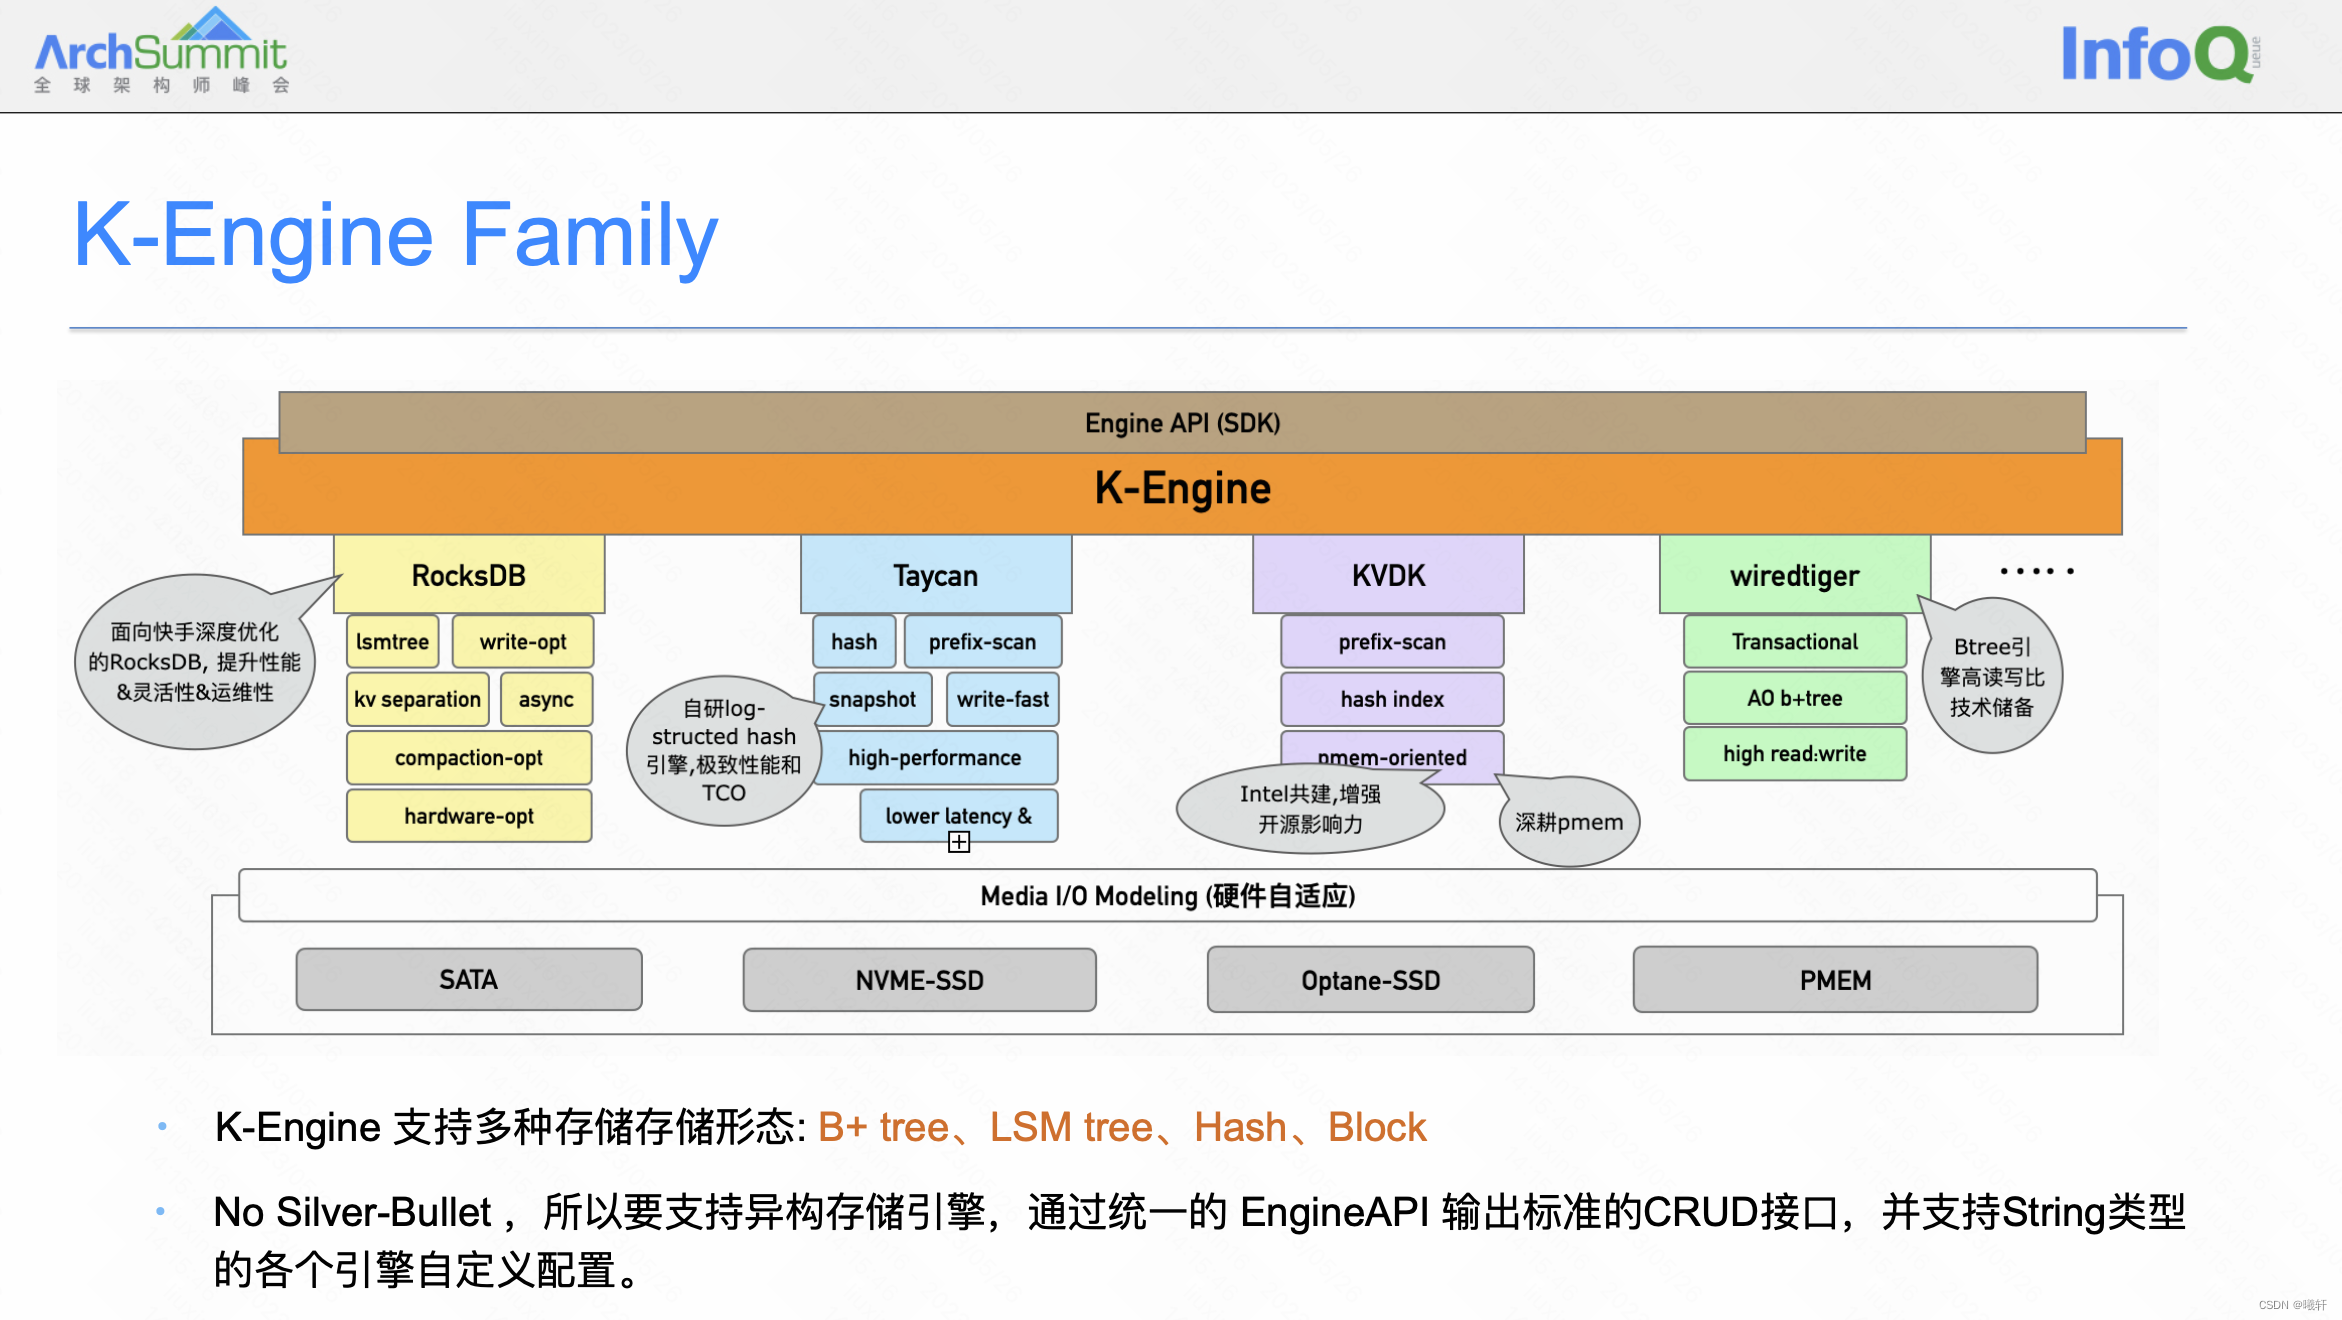Click the wiredtiger box
The image size is (2342, 1320).
click(1795, 575)
